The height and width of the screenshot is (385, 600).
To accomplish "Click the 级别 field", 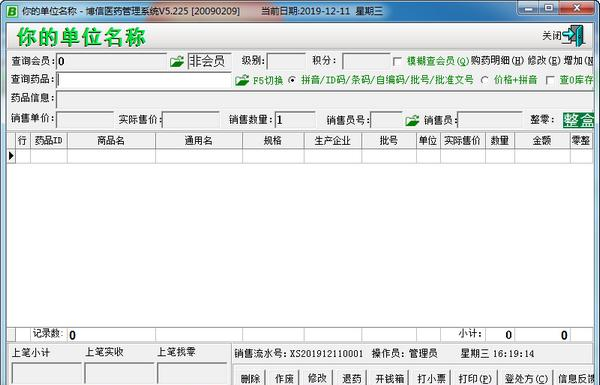I will click(x=286, y=61).
